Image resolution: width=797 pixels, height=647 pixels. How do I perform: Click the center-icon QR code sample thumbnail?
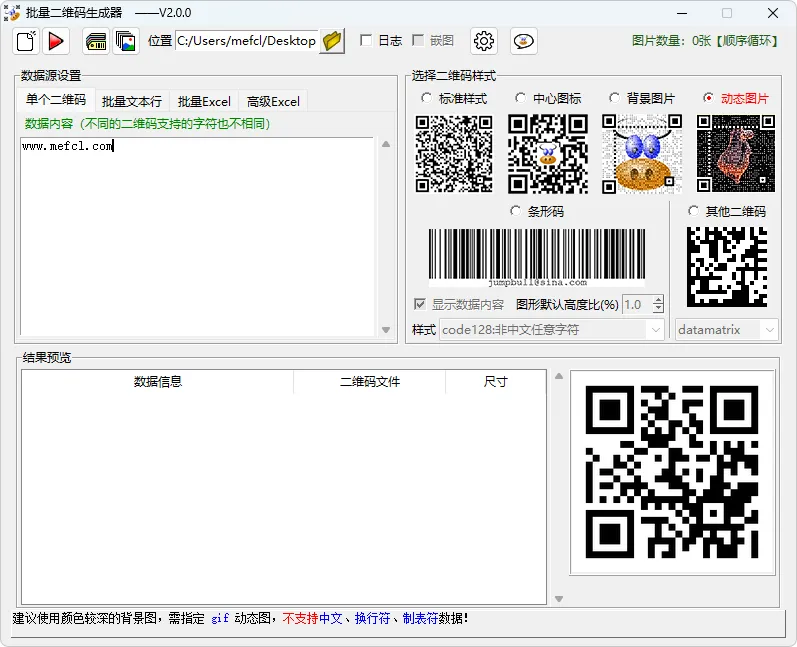pyautogui.click(x=548, y=154)
